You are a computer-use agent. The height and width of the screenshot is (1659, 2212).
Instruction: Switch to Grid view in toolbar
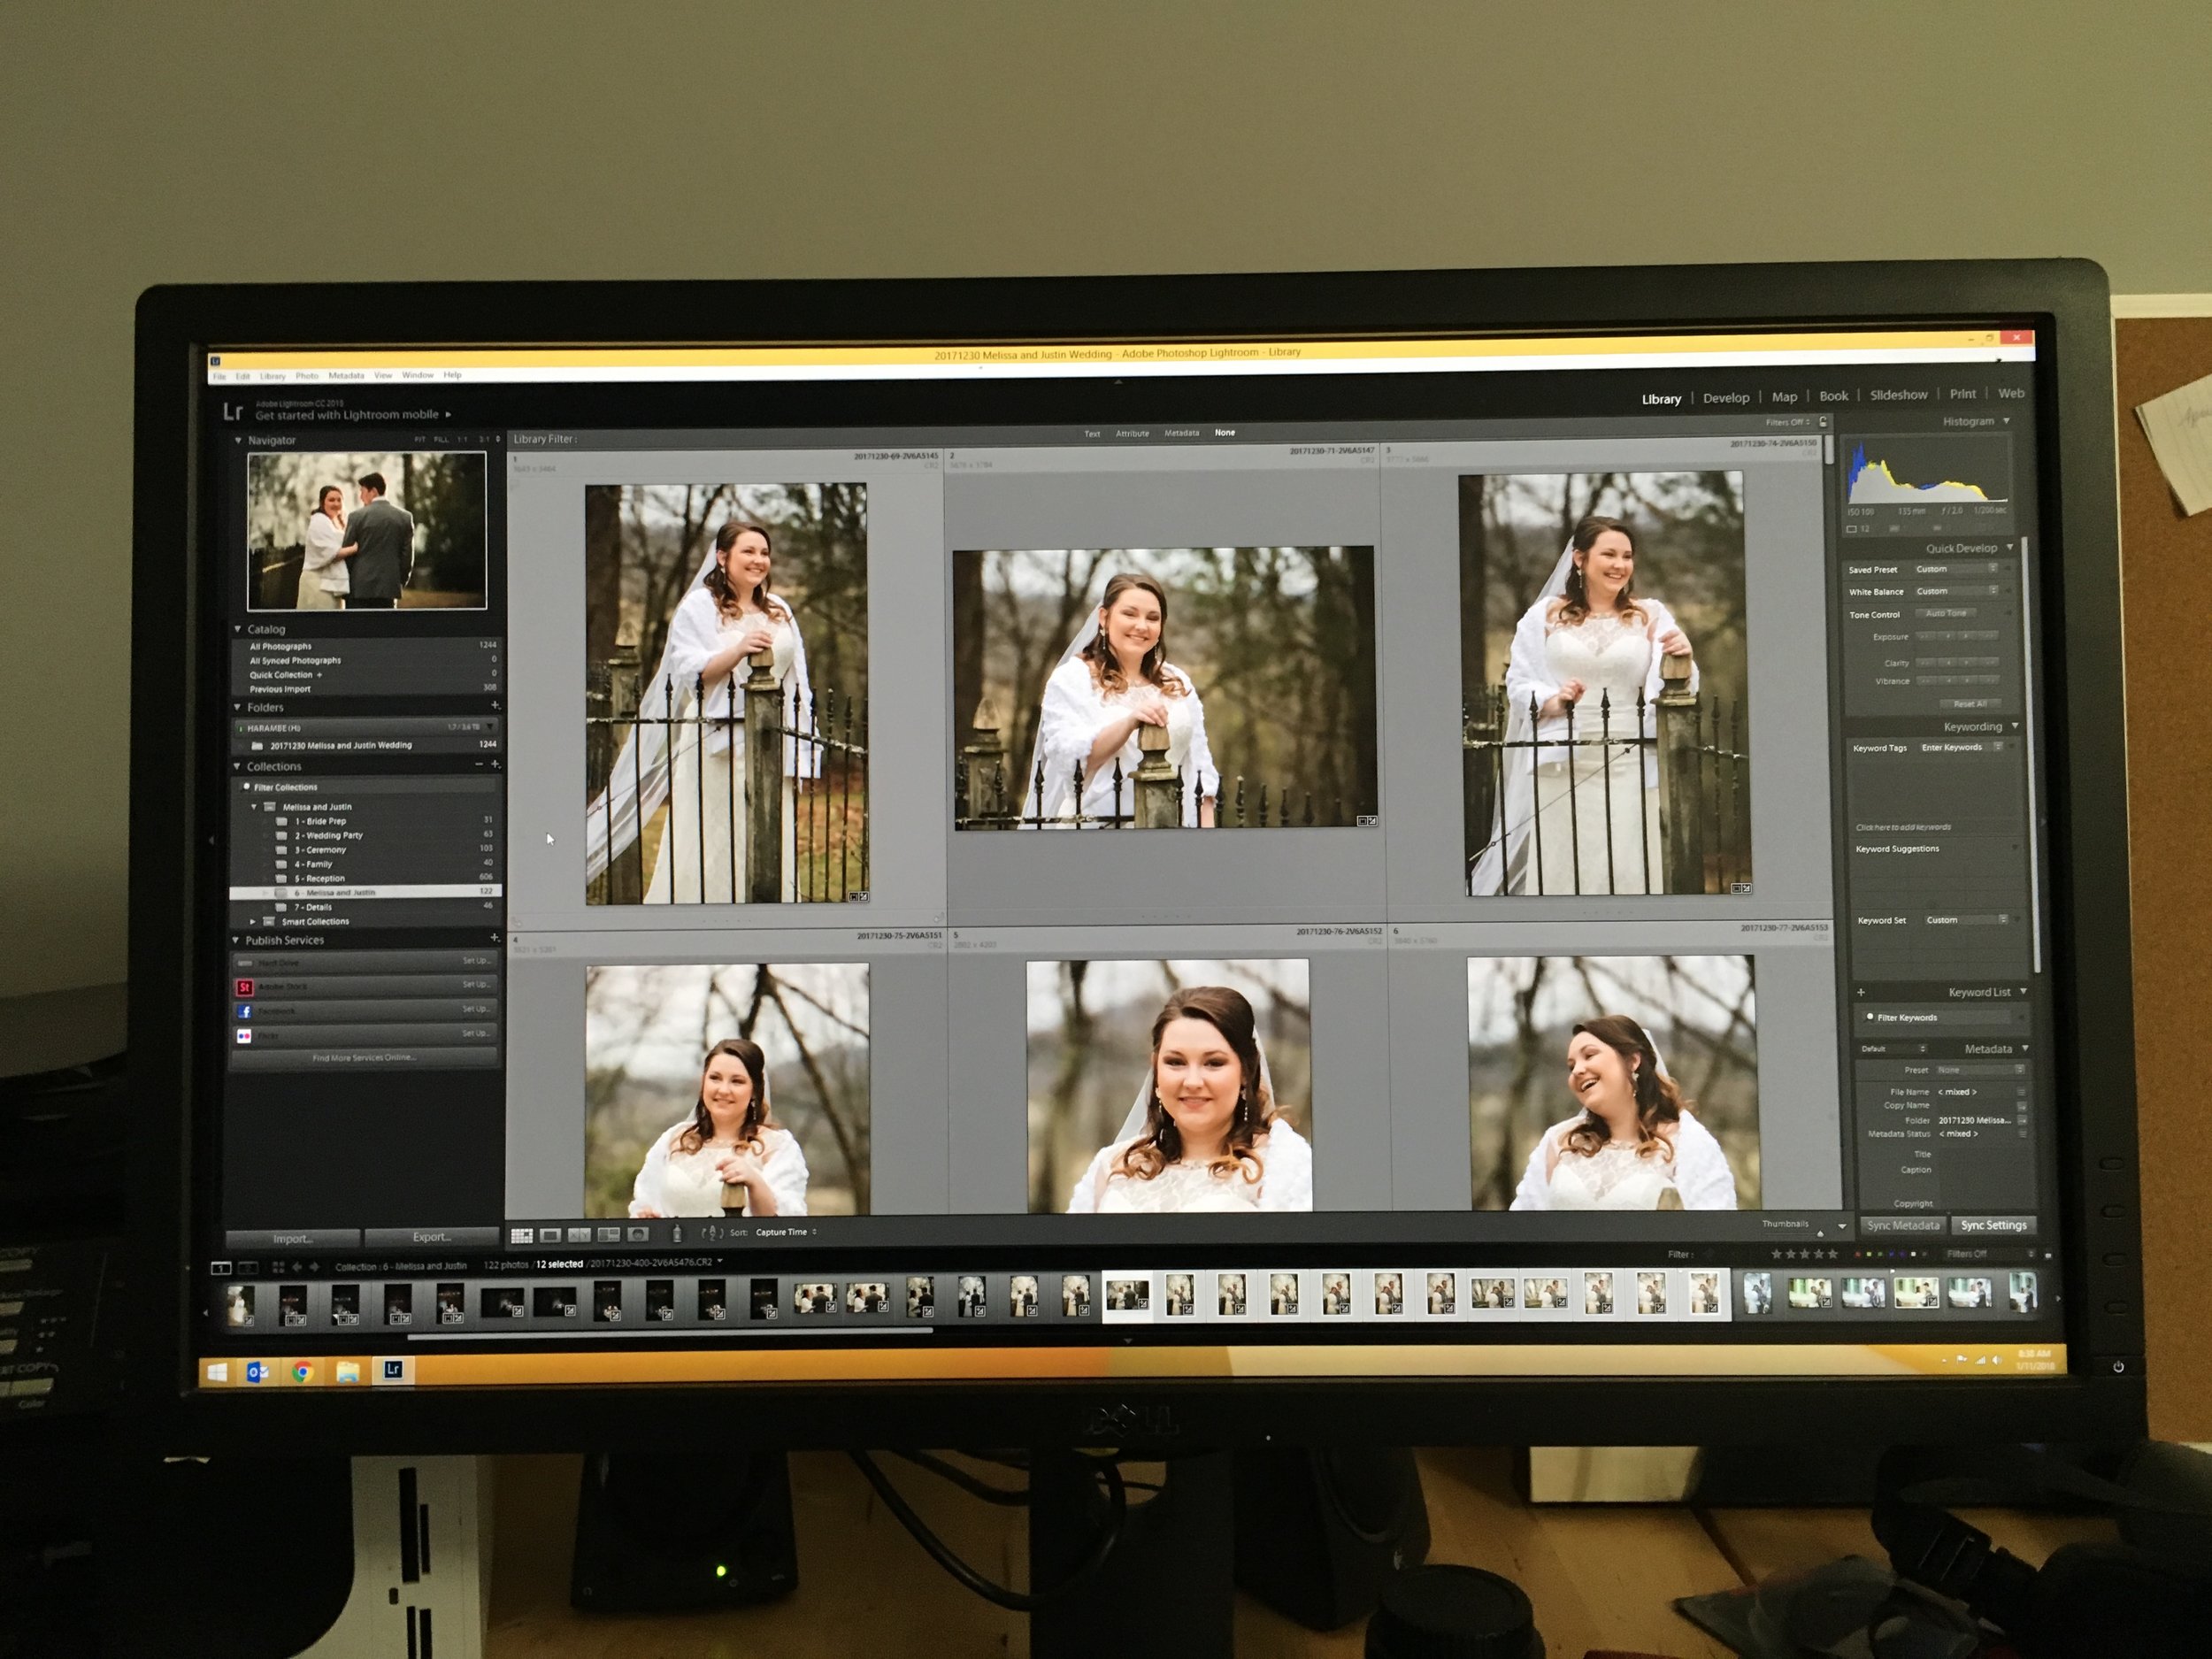coord(521,1235)
